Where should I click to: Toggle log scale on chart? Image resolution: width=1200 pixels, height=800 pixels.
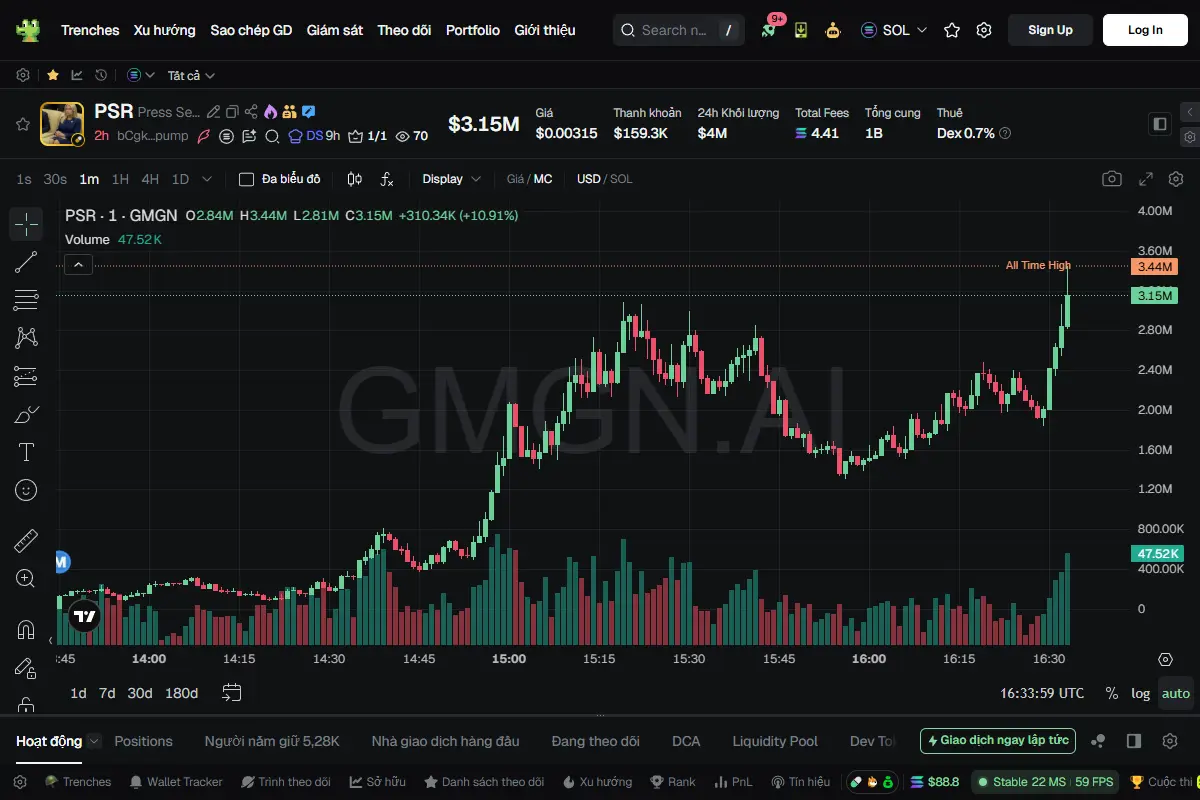pyautogui.click(x=1141, y=693)
